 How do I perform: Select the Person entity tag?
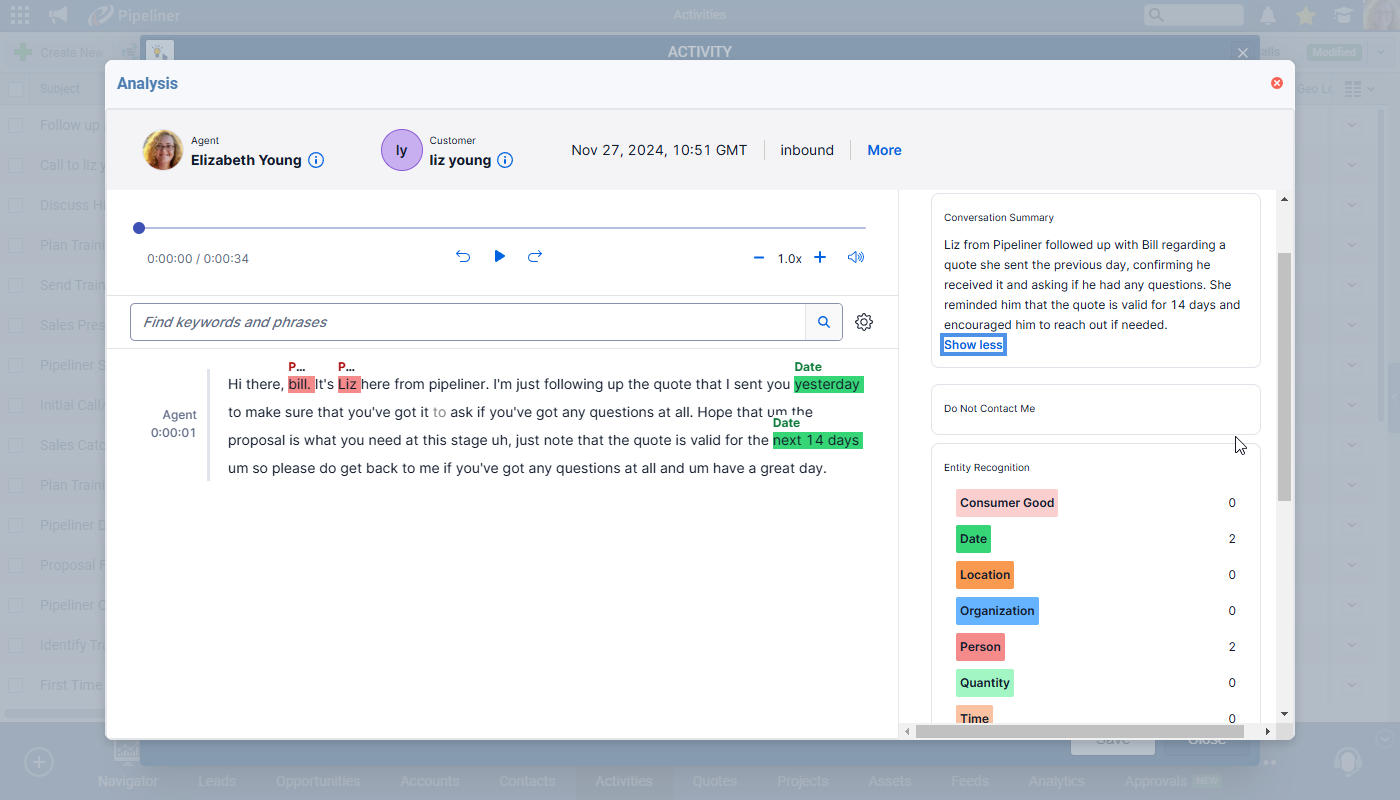click(980, 647)
